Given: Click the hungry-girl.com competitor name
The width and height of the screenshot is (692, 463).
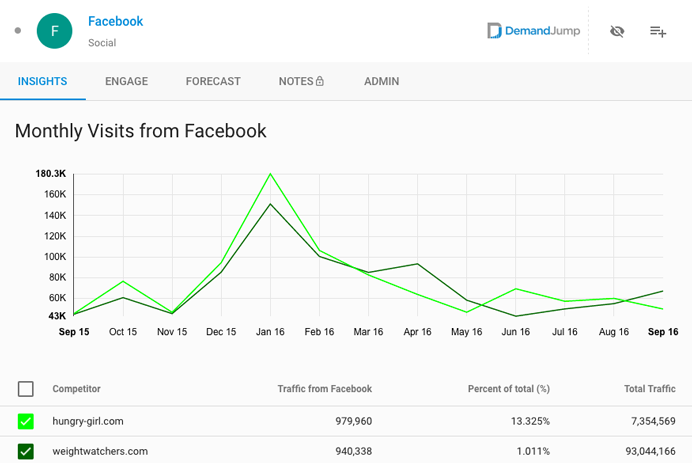Looking at the screenshot, I should point(88,421).
